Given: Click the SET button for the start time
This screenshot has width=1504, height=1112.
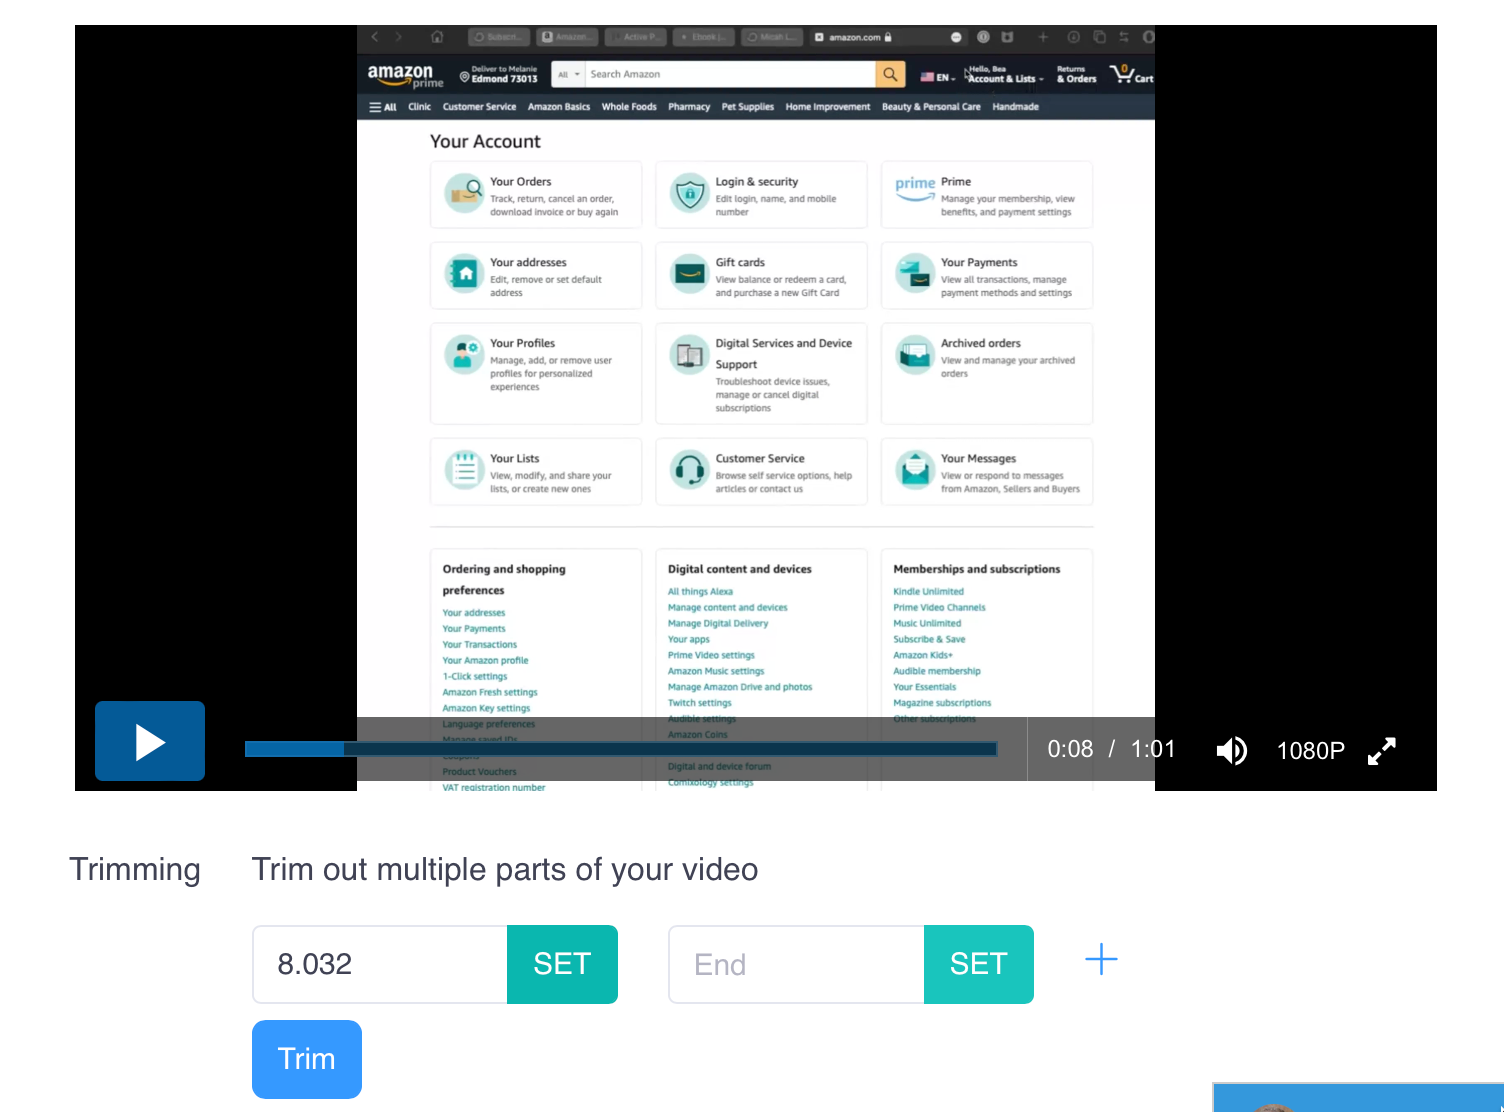Looking at the screenshot, I should coord(562,964).
